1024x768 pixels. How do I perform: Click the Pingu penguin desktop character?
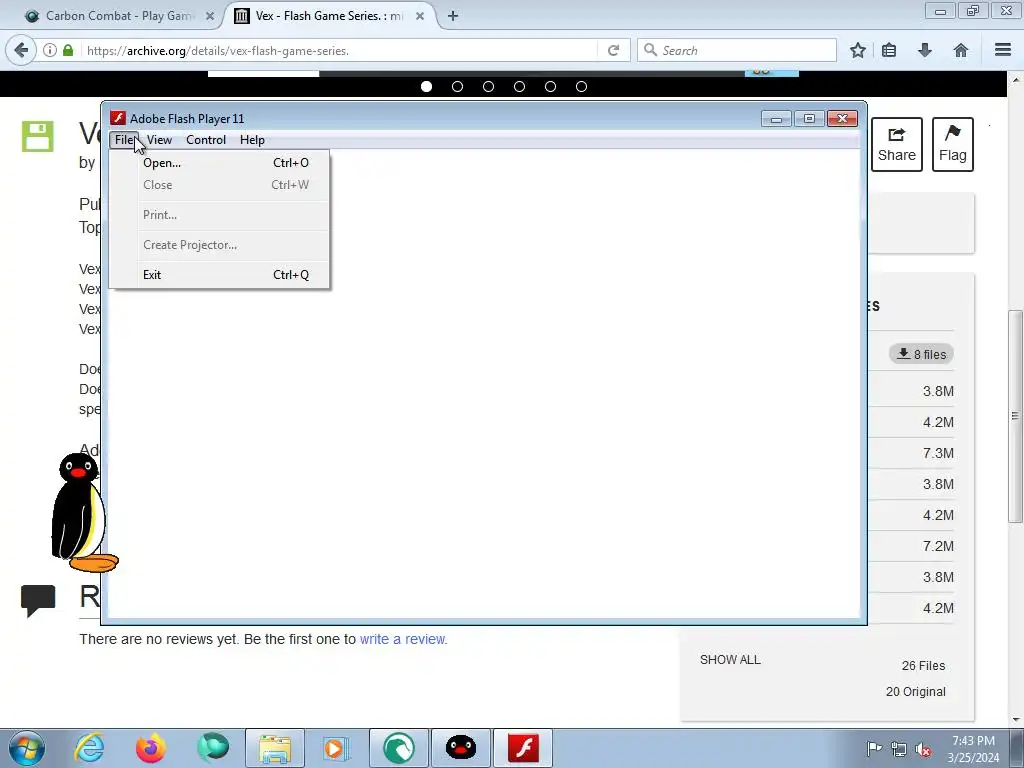[x=82, y=513]
